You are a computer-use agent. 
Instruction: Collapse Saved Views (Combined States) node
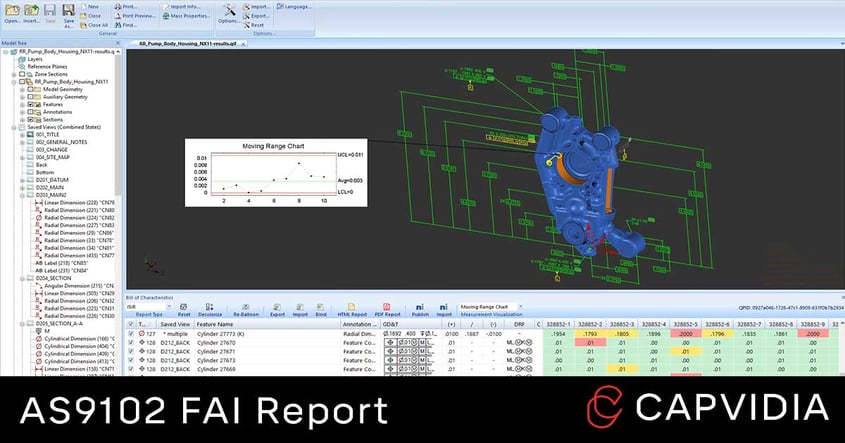click(x=14, y=127)
